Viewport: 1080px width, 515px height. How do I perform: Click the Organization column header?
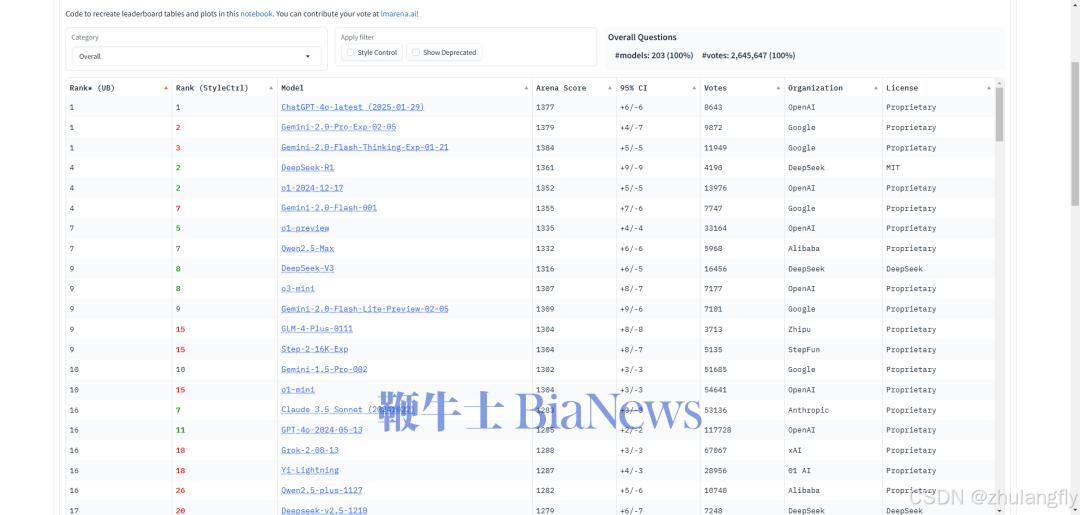tap(815, 88)
